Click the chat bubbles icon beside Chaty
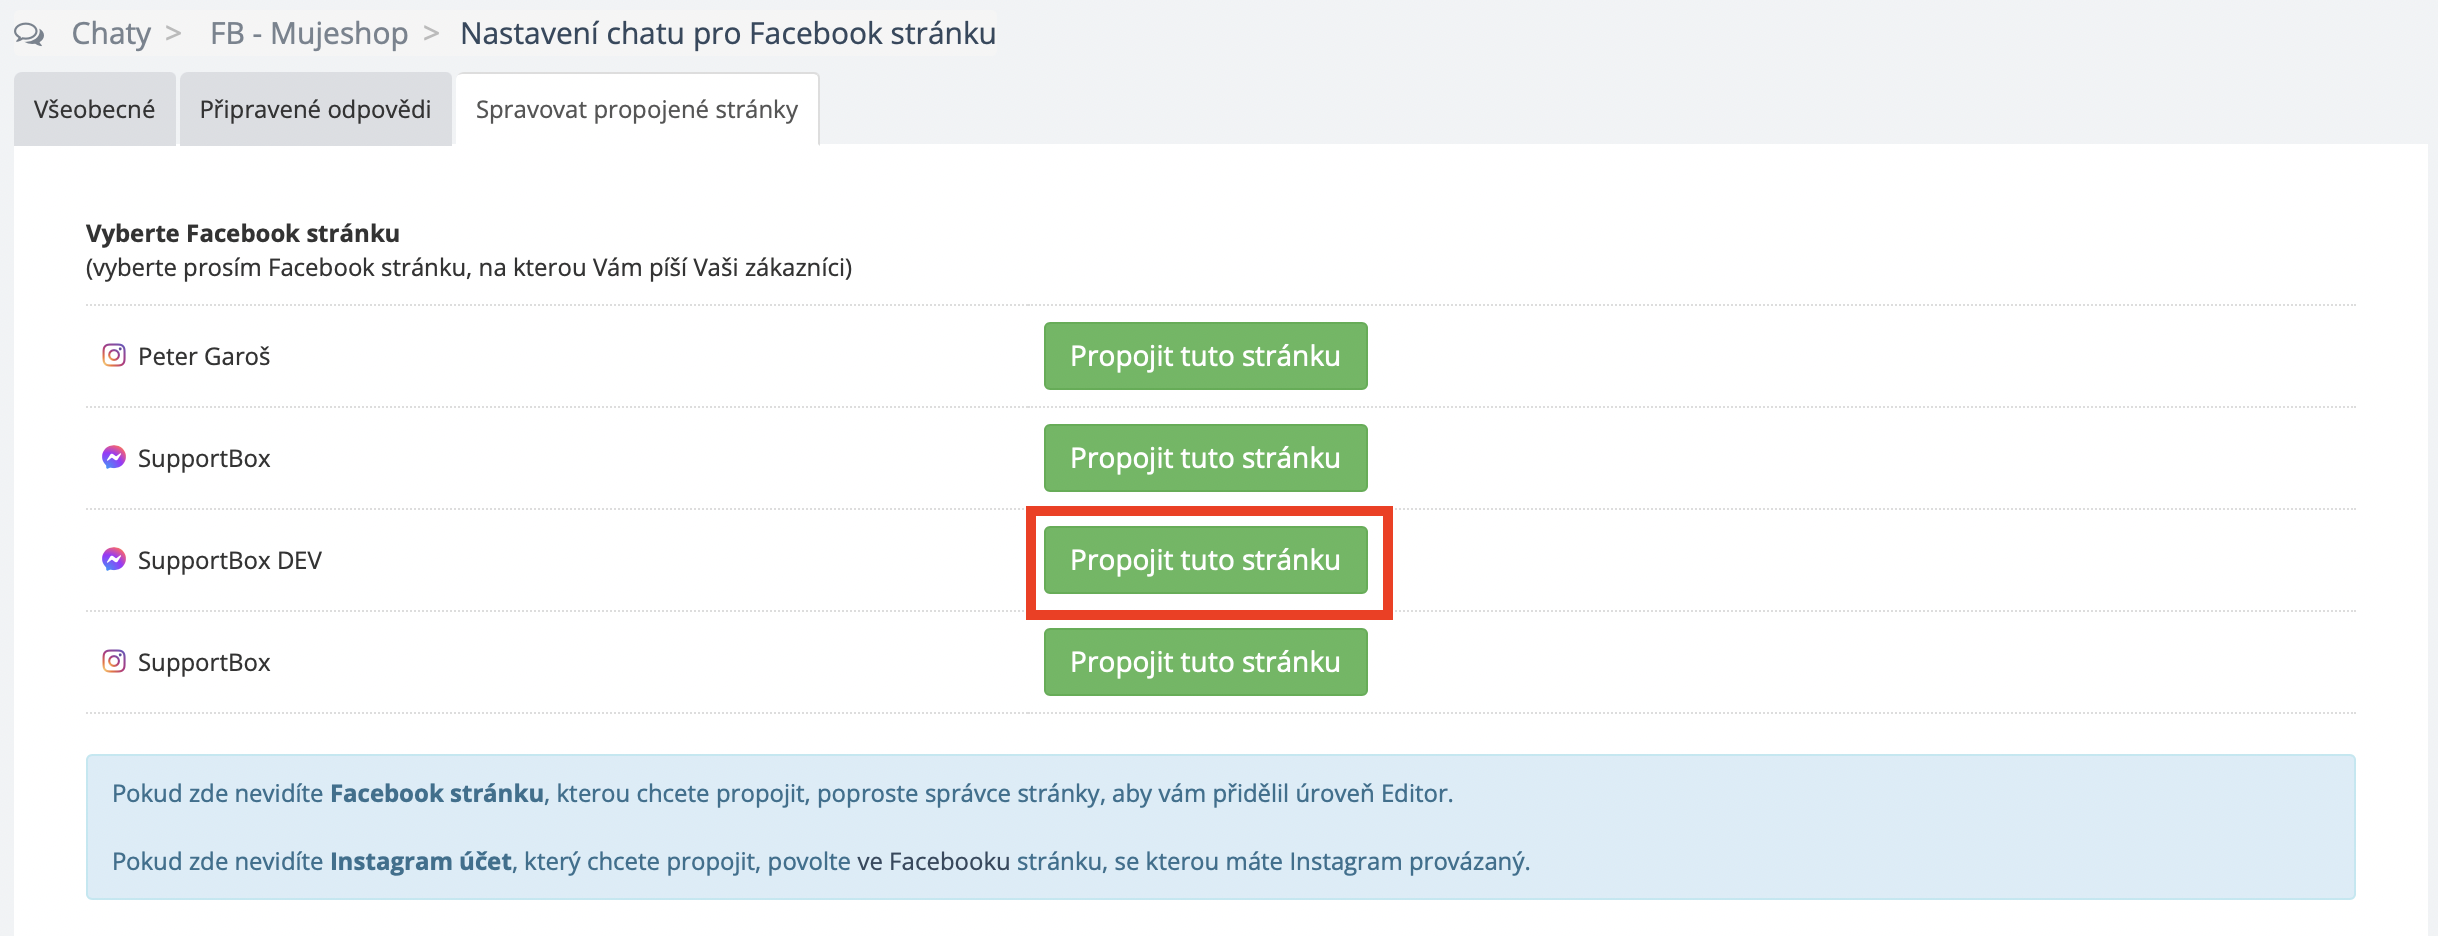2438x936 pixels. pyautogui.click(x=29, y=35)
